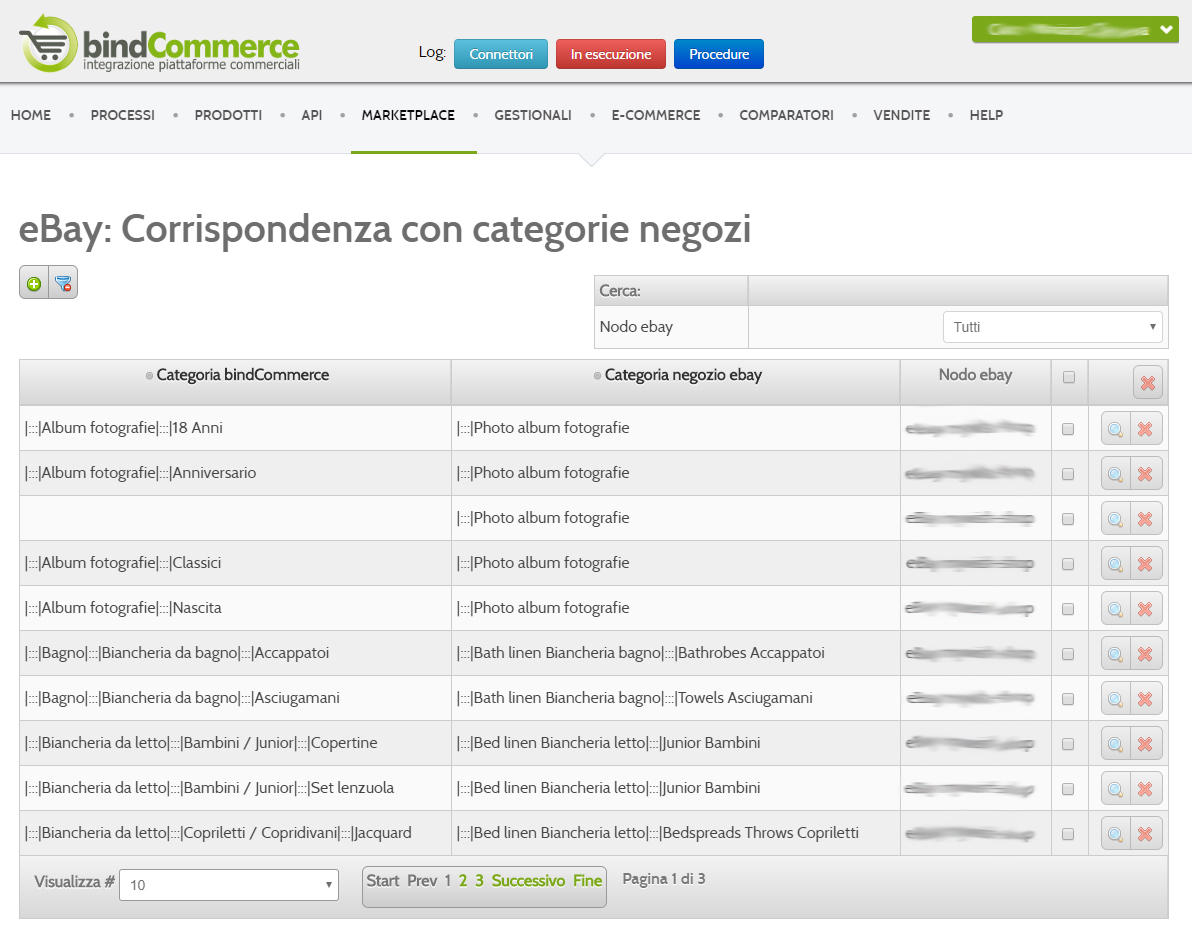
Task: Check the Jacquard row checkbox
Action: pyautogui.click(x=1068, y=834)
